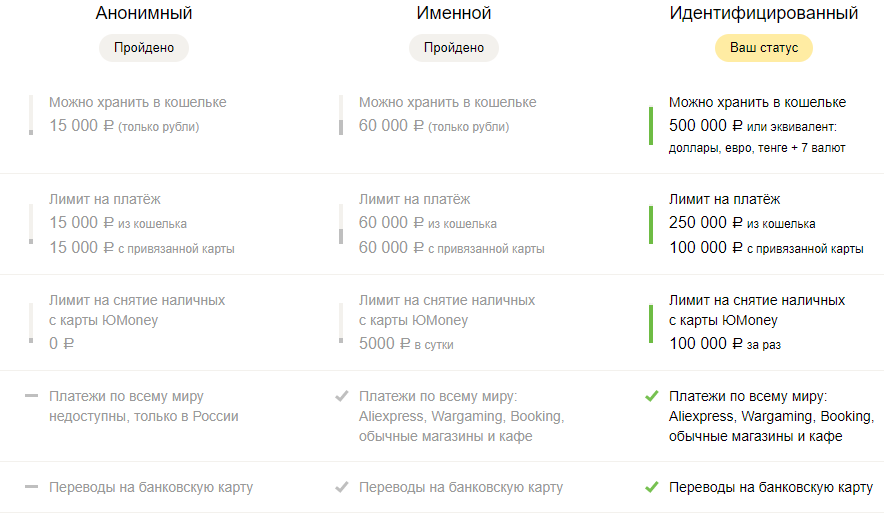This screenshot has width=884, height=526.
Task: Click green bar beside 100 000 ₽ cash withdrawal limit
Action: point(651,322)
